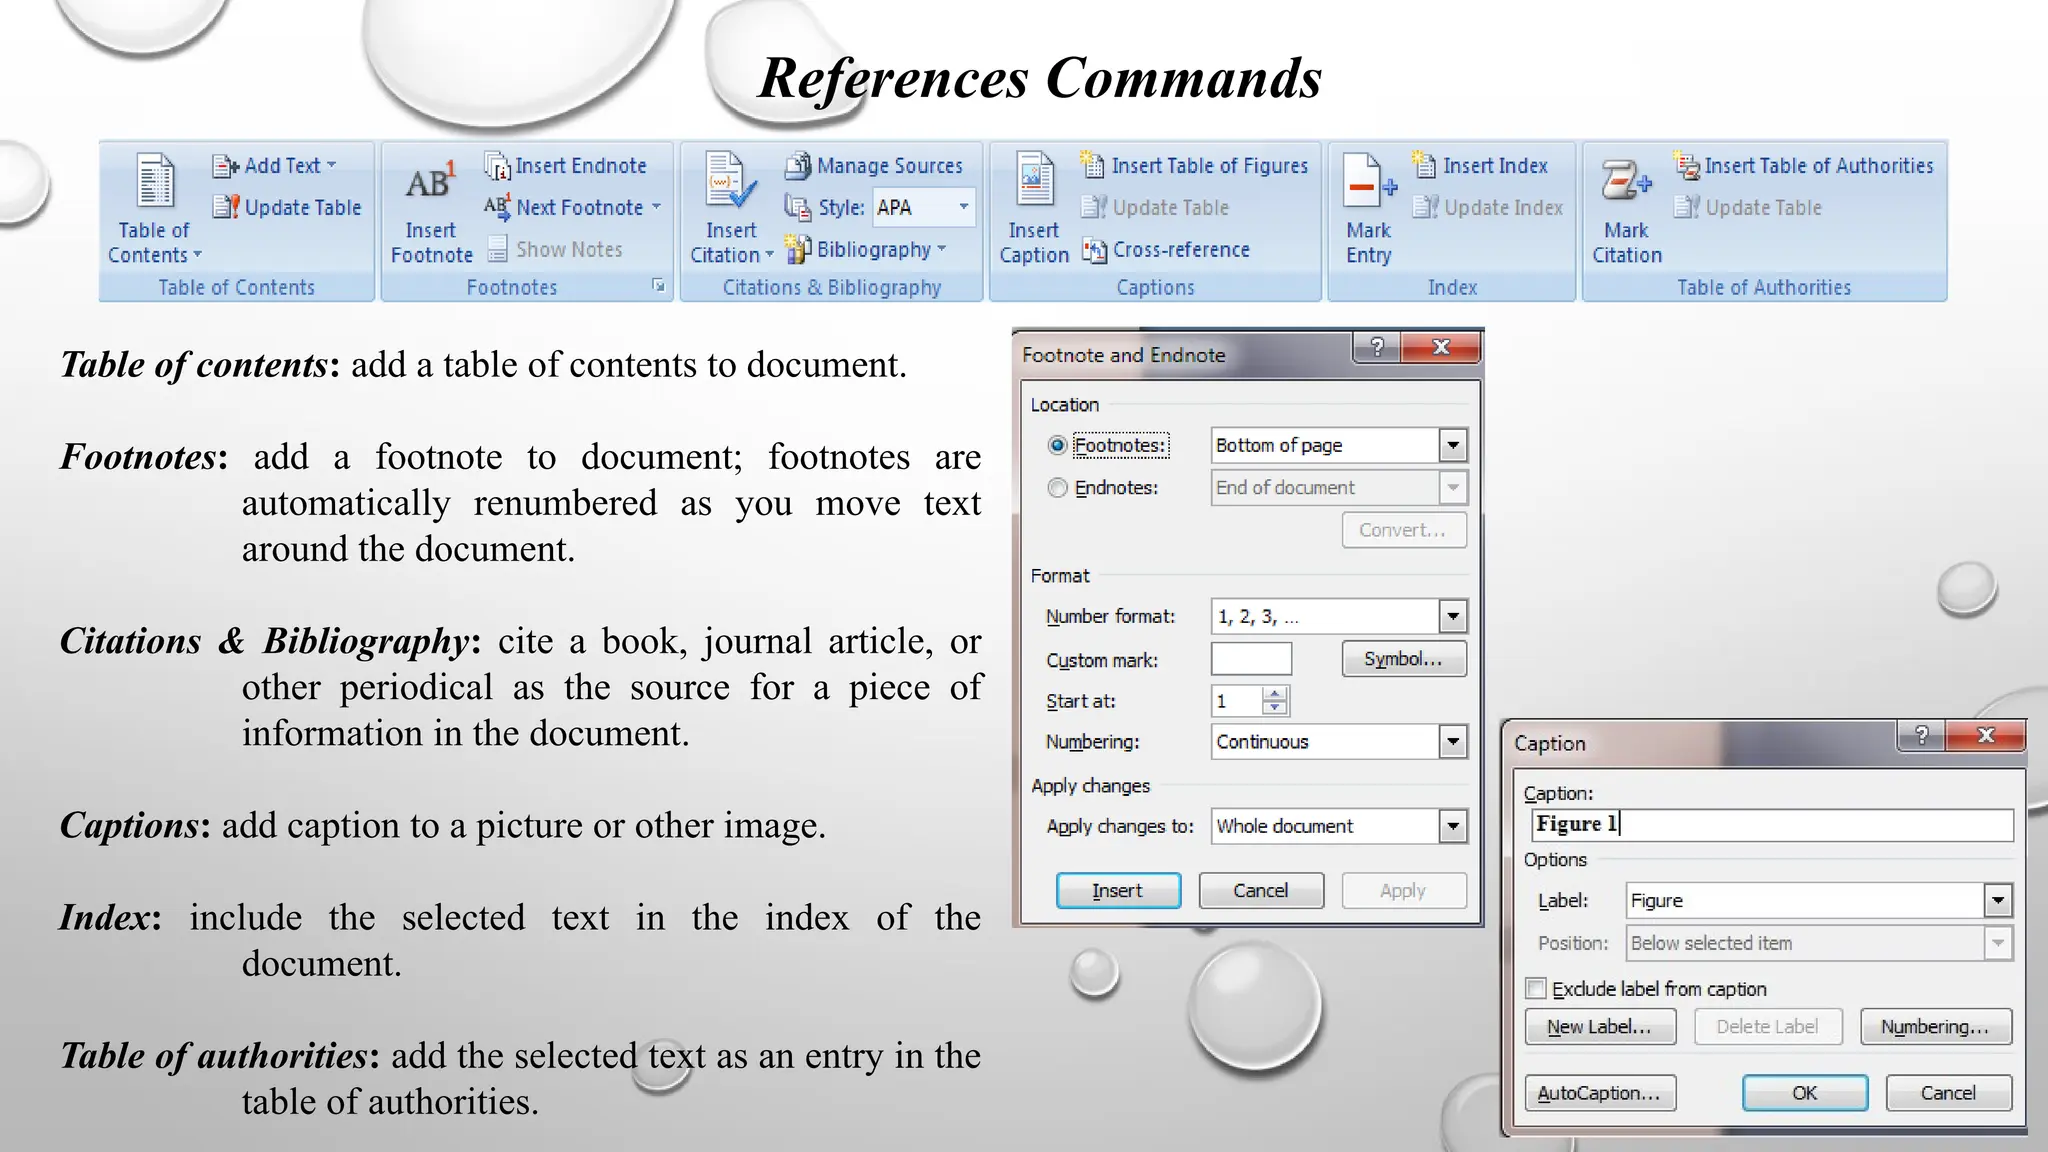Image resolution: width=2048 pixels, height=1152 pixels.
Task: Click the Mark Citation icon
Action: coord(1626,181)
